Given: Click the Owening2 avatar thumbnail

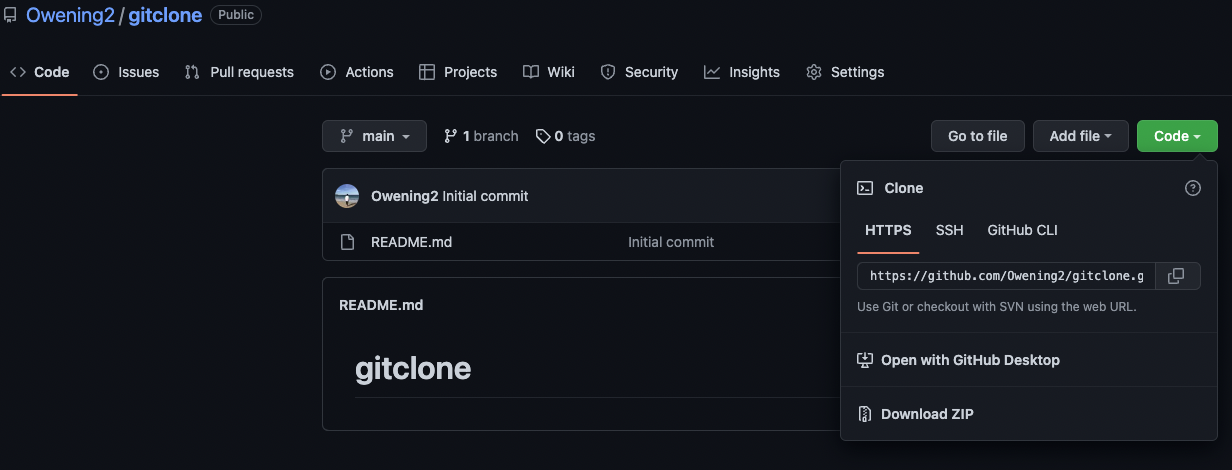Looking at the screenshot, I should coord(347,196).
